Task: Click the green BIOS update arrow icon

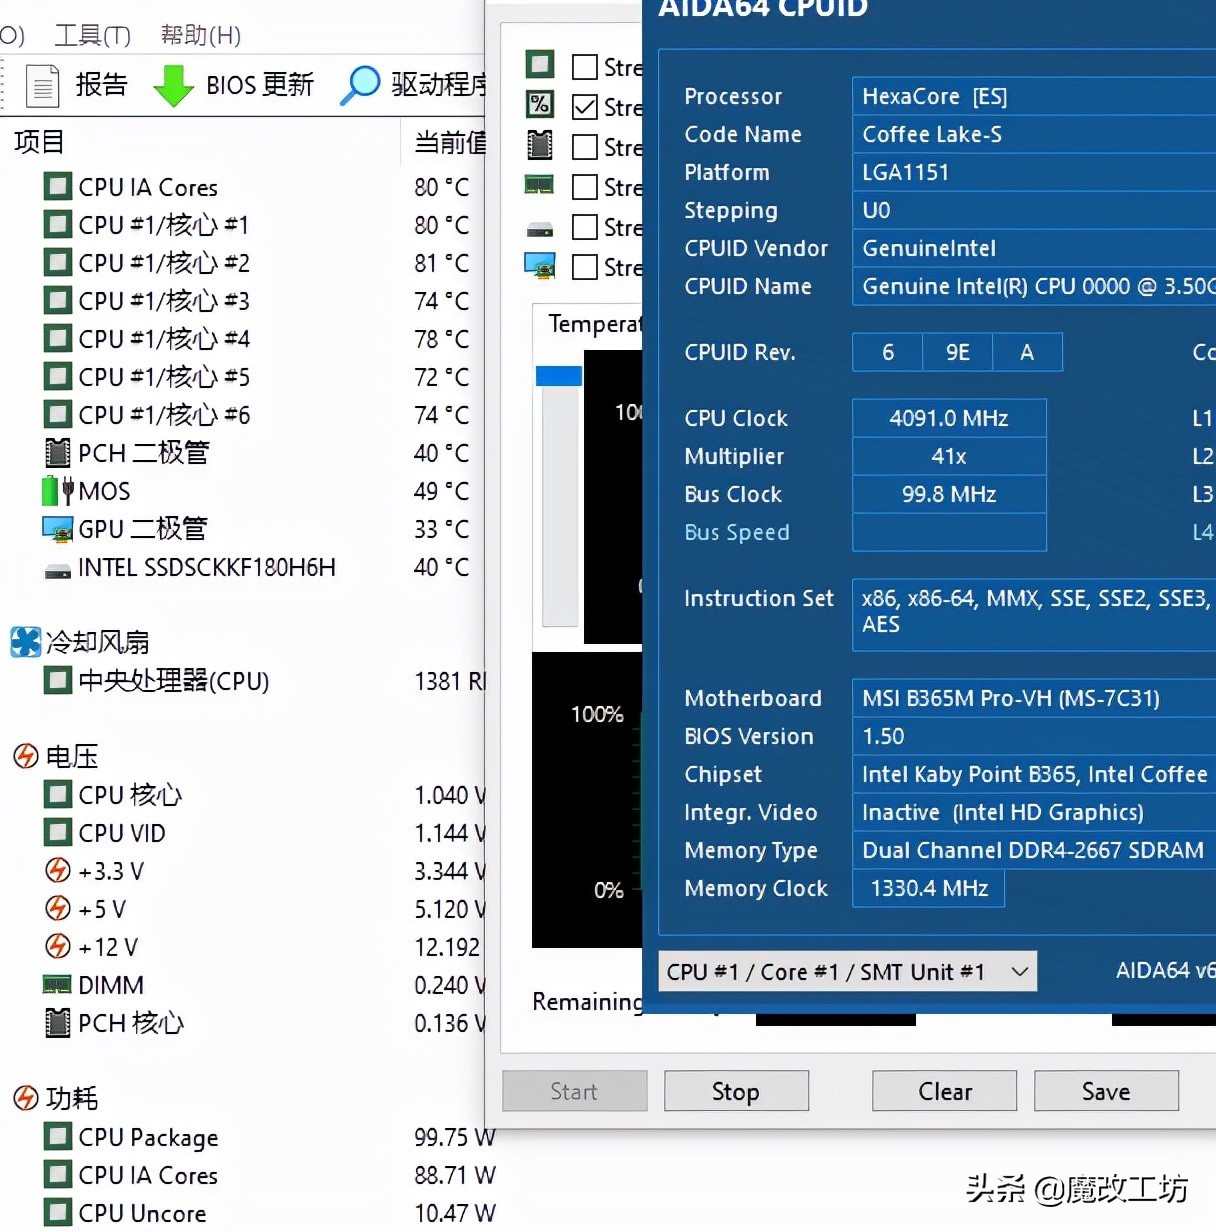Action: pos(173,85)
